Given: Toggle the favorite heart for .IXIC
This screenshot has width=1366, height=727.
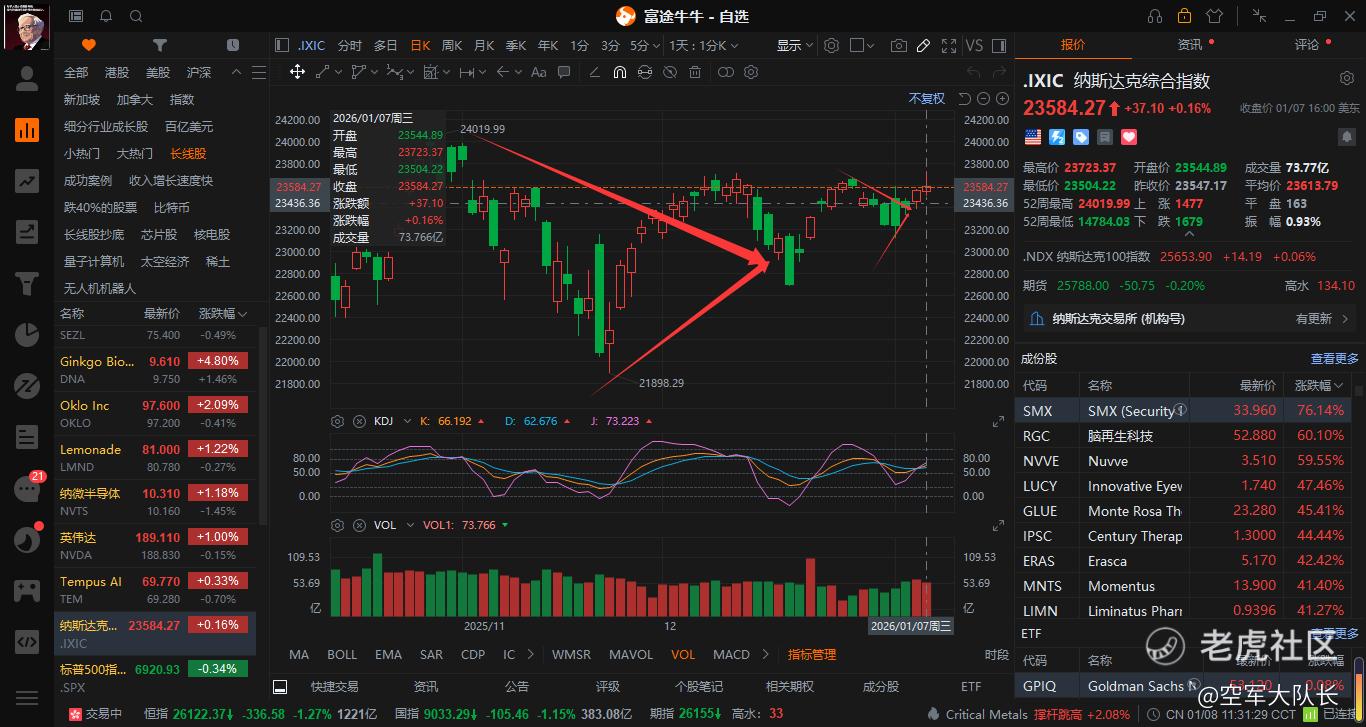Looking at the screenshot, I should (1130, 137).
